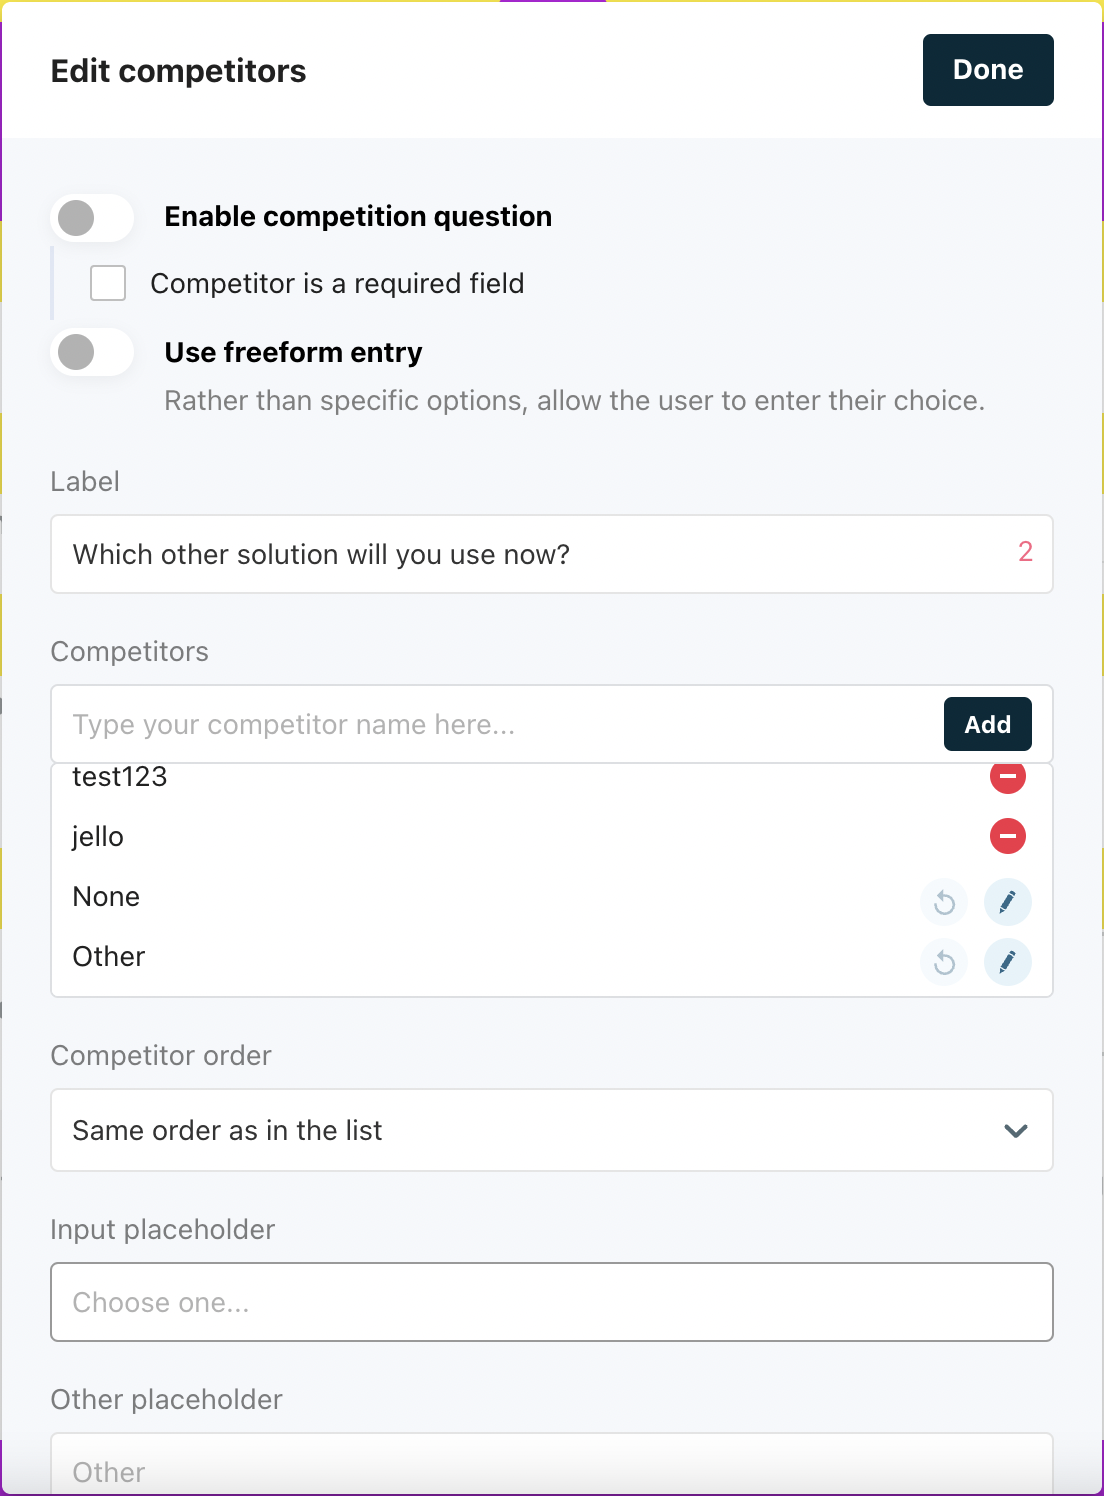This screenshot has height=1496, width=1104.
Task: Reset the None option to default
Action: coord(944,903)
